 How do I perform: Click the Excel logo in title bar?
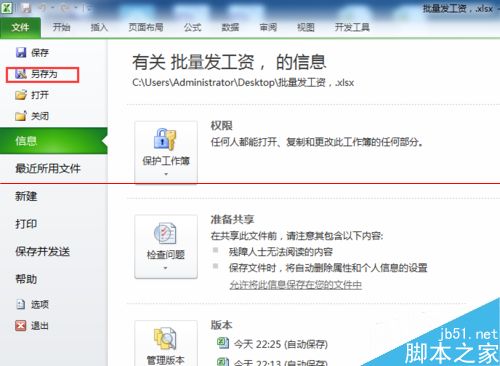tap(7, 7)
